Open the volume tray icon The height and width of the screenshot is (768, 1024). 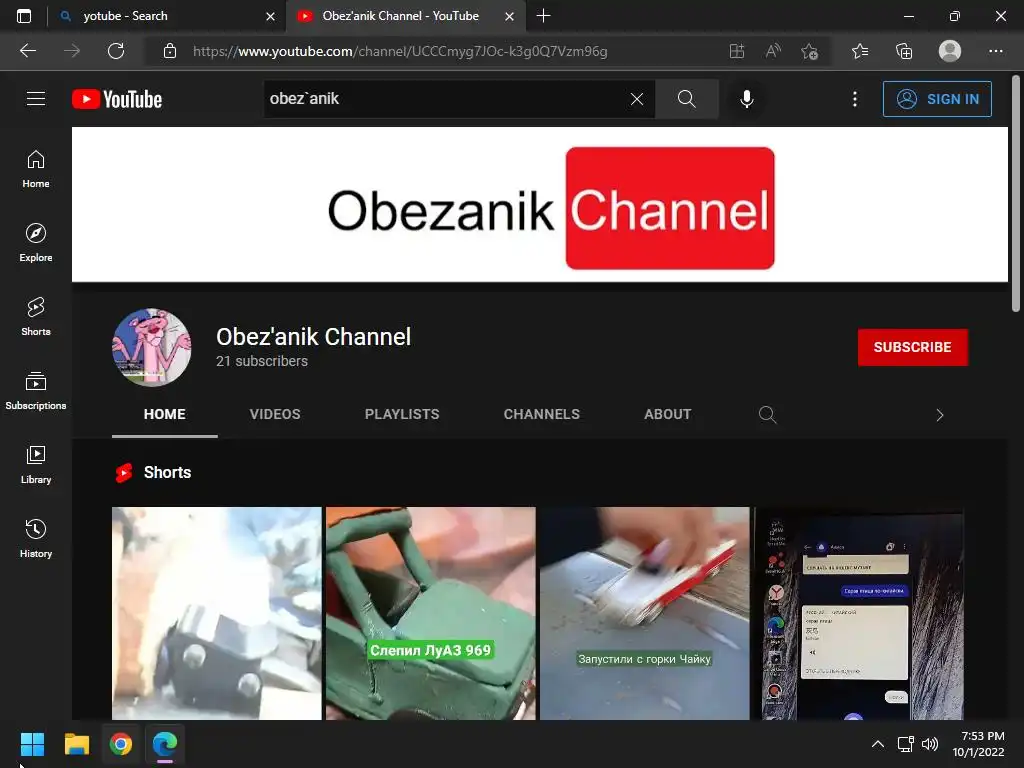930,744
